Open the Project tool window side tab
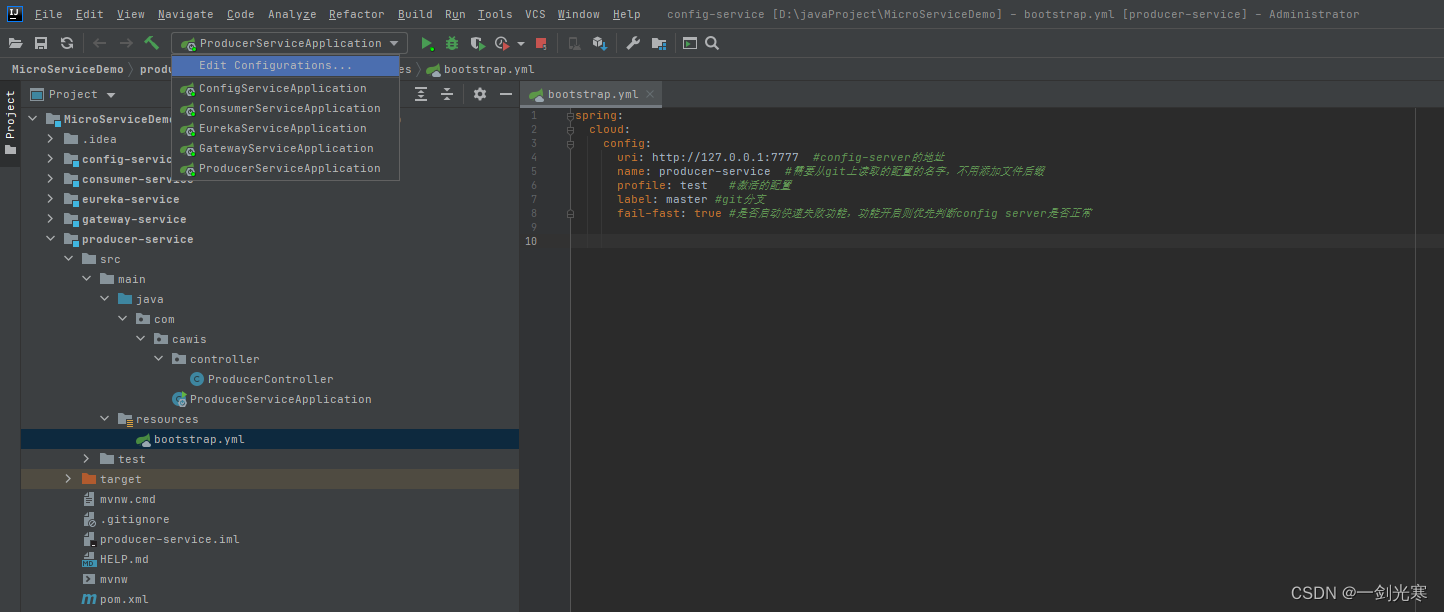Viewport: 1444px width, 612px height. [x=10, y=123]
